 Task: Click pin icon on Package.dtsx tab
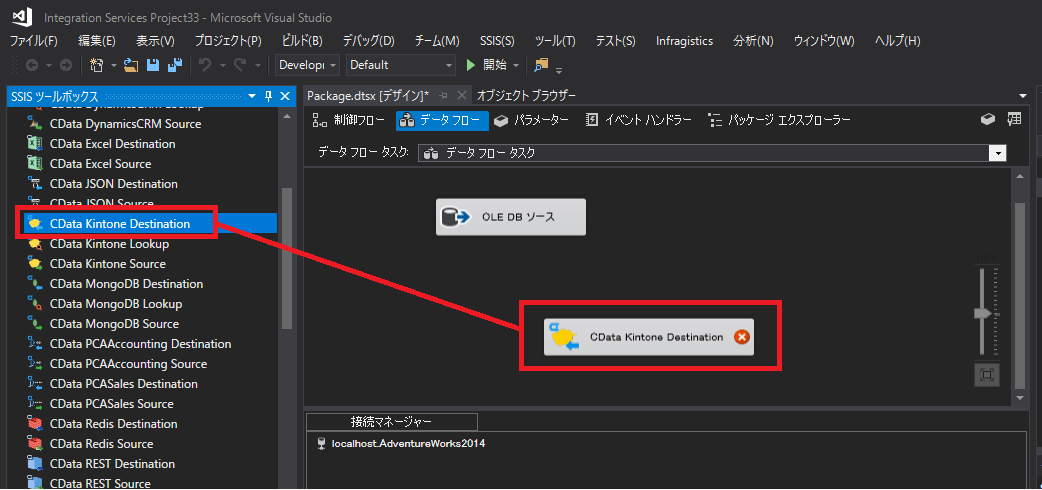coord(445,96)
